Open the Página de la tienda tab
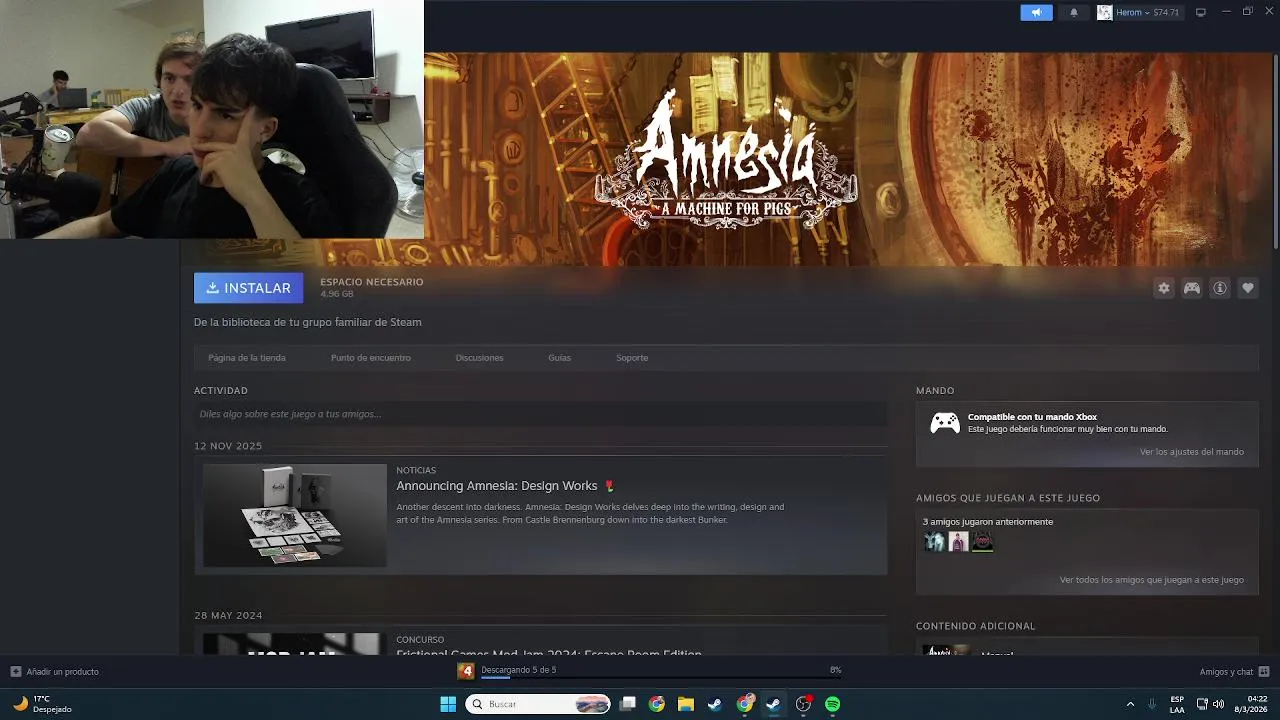This screenshot has width=1280, height=720. (x=247, y=358)
